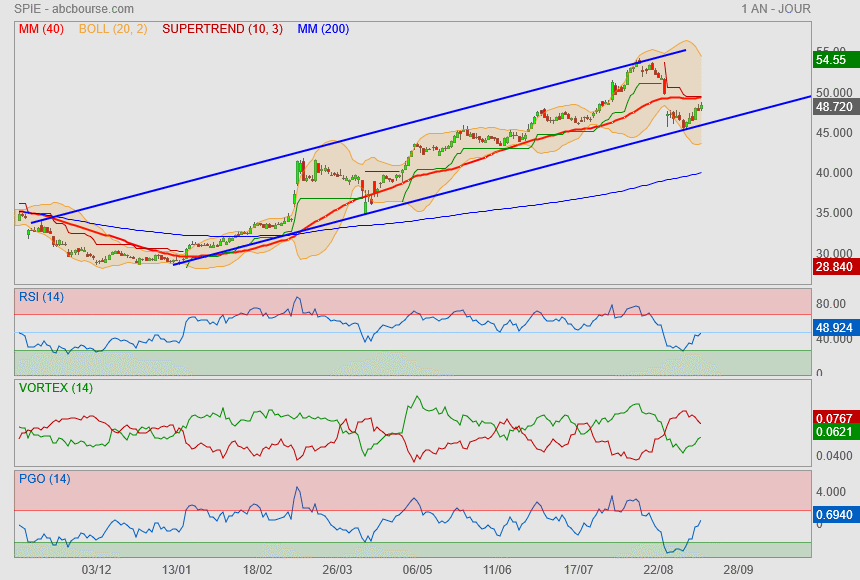The height and width of the screenshot is (580, 860).
Task: Select the green 54.55 price tag
Action: (x=833, y=60)
